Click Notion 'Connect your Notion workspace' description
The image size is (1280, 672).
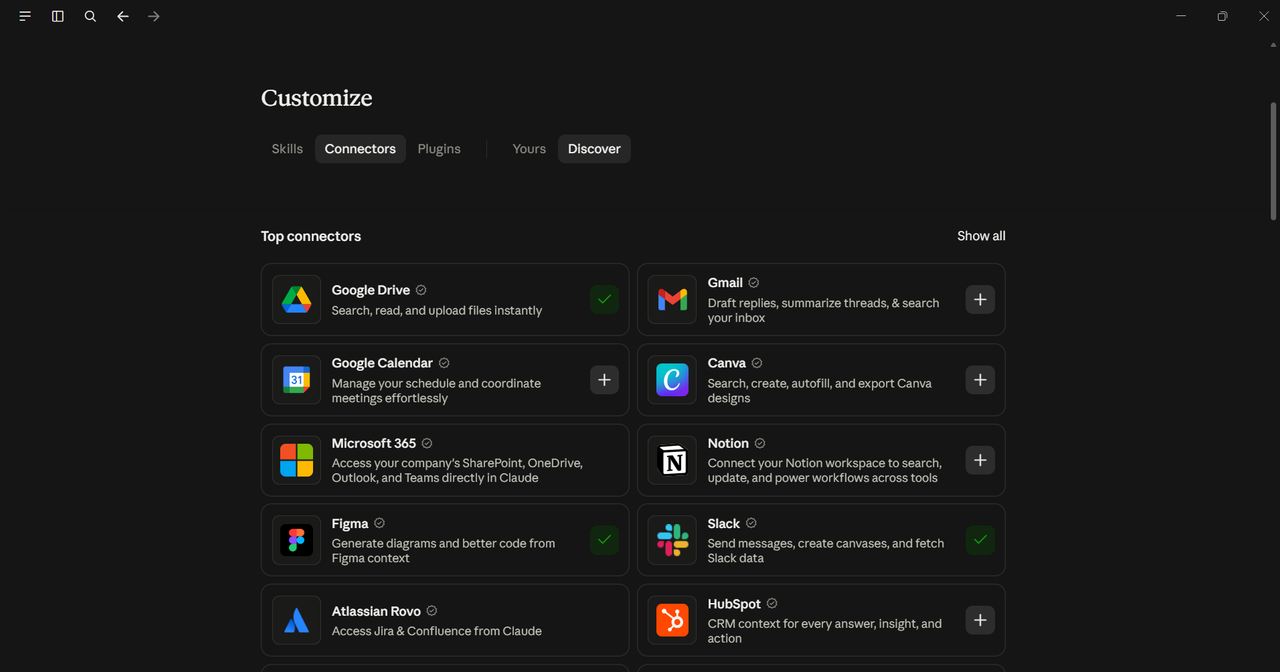(825, 471)
